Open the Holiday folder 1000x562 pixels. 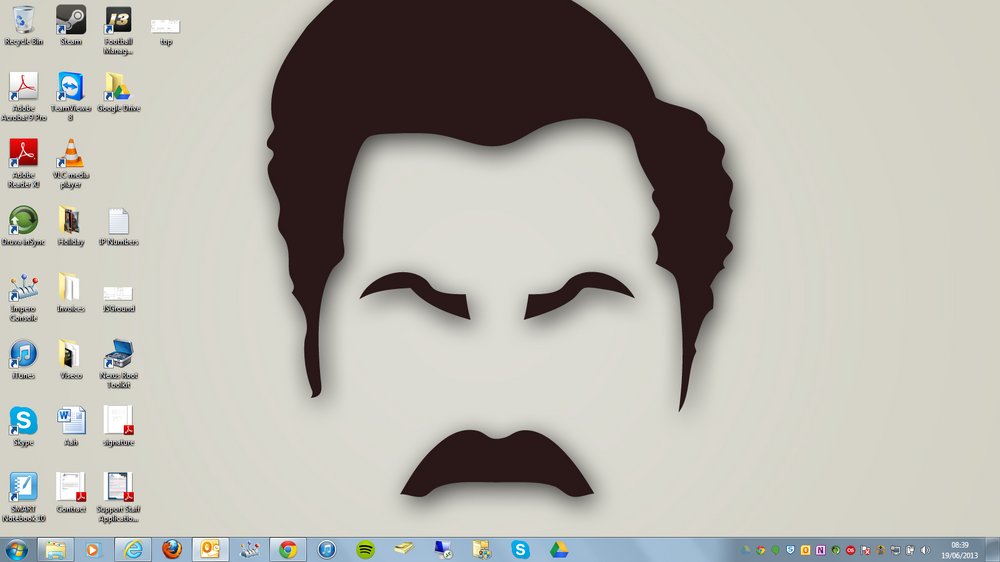(x=71, y=226)
